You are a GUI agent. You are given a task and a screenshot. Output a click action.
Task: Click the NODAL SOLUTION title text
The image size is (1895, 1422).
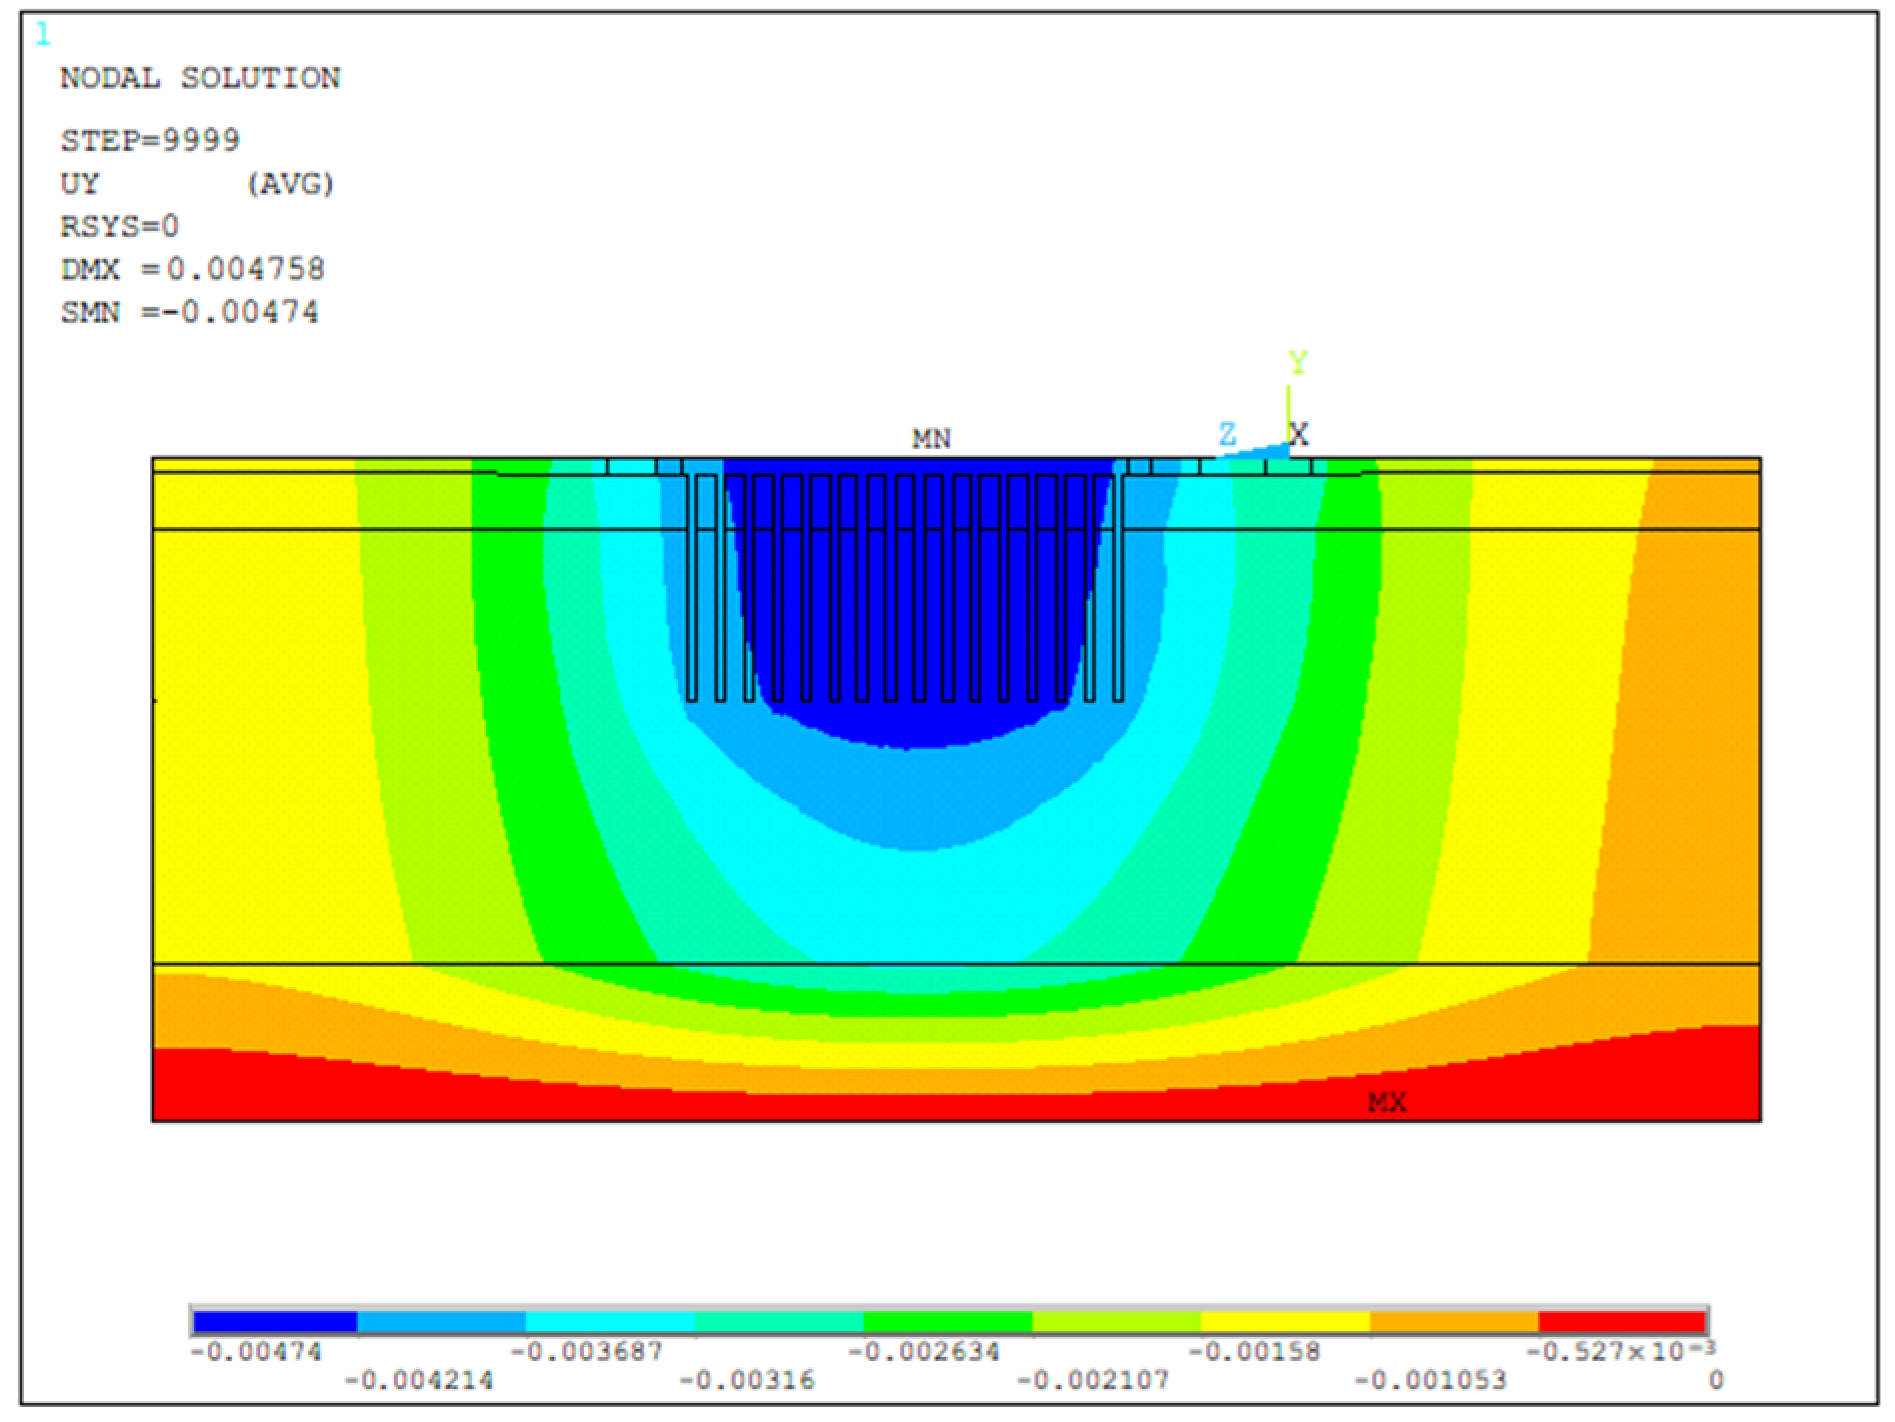coord(200,78)
